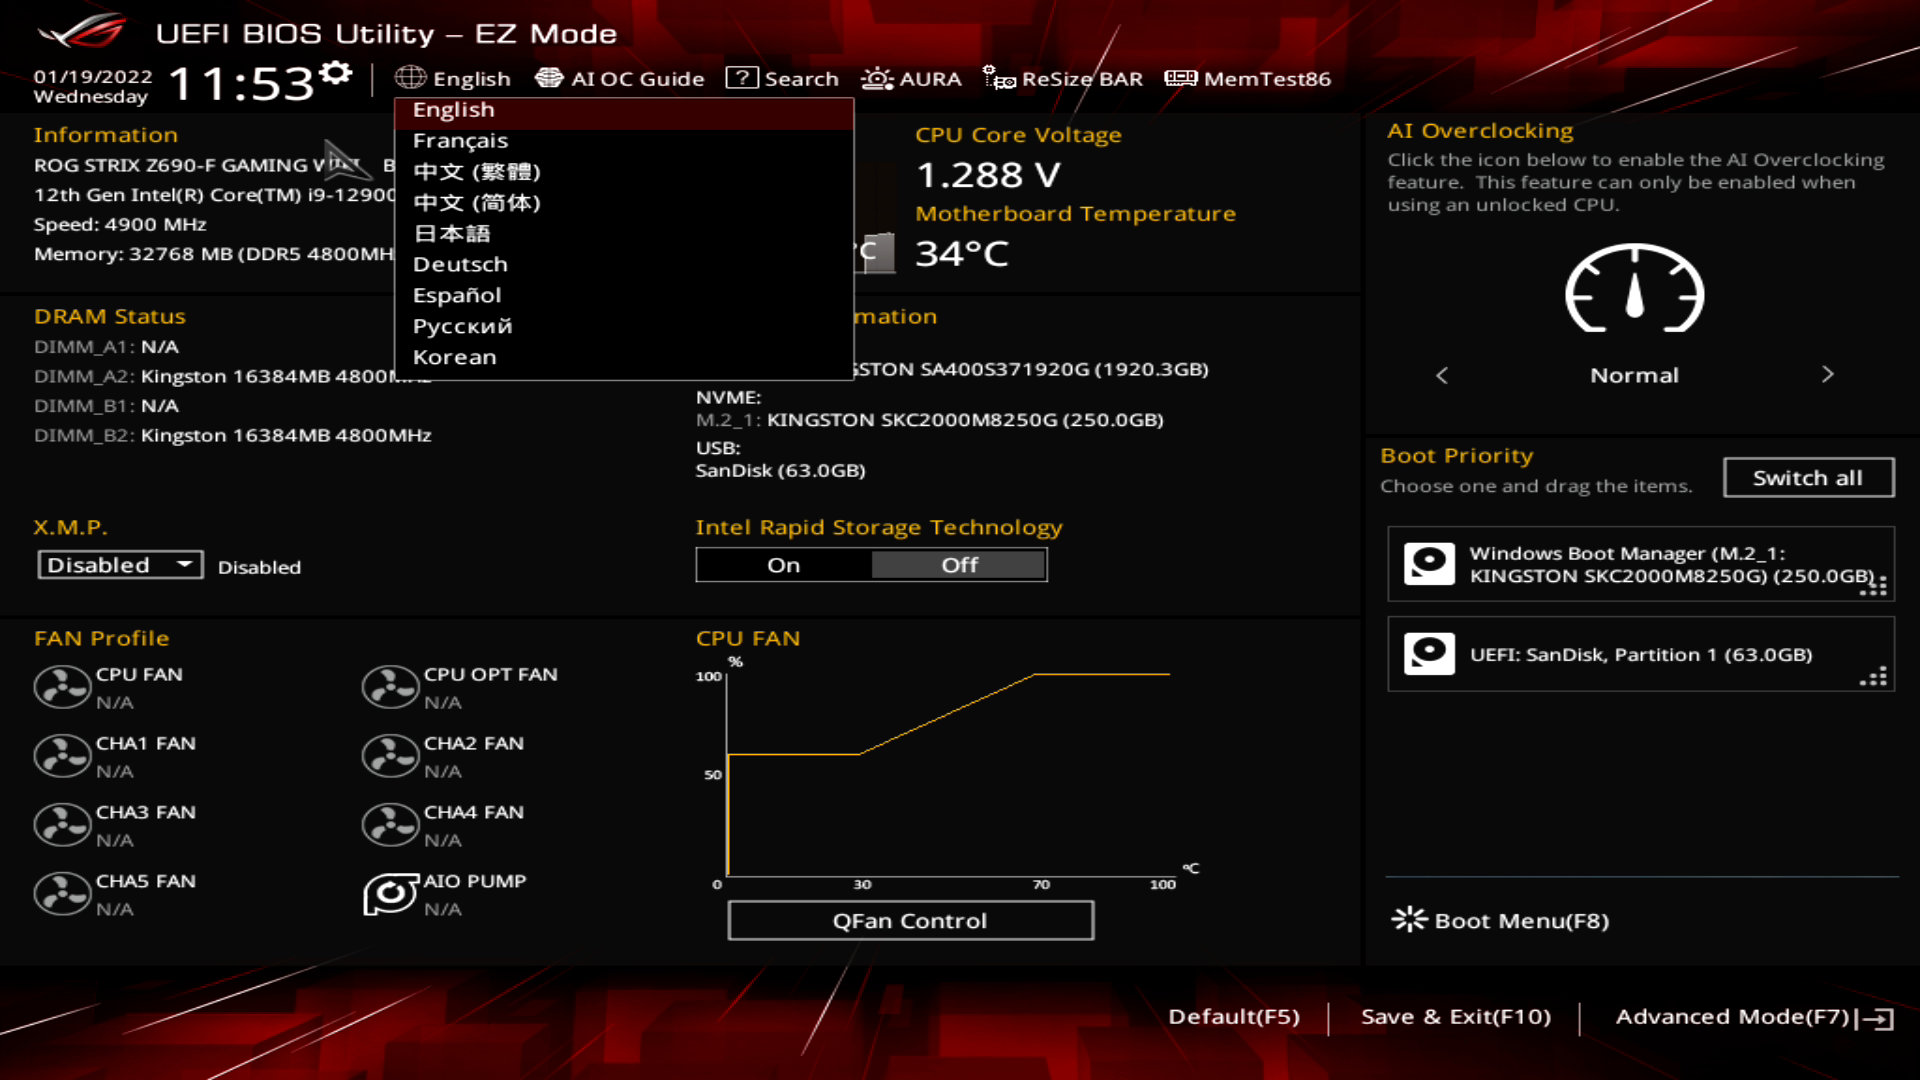The height and width of the screenshot is (1080, 1920).
Task: Select Deutsch from the language menu
Action: coord(460,264)
